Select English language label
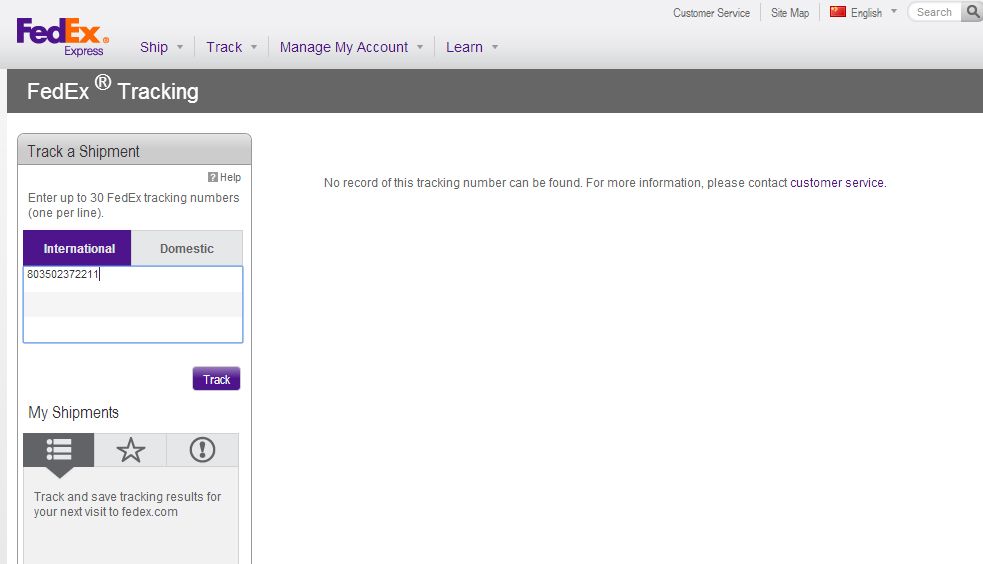Image resolution: width=983 pixels, height=564 pixels. (866, 13)
